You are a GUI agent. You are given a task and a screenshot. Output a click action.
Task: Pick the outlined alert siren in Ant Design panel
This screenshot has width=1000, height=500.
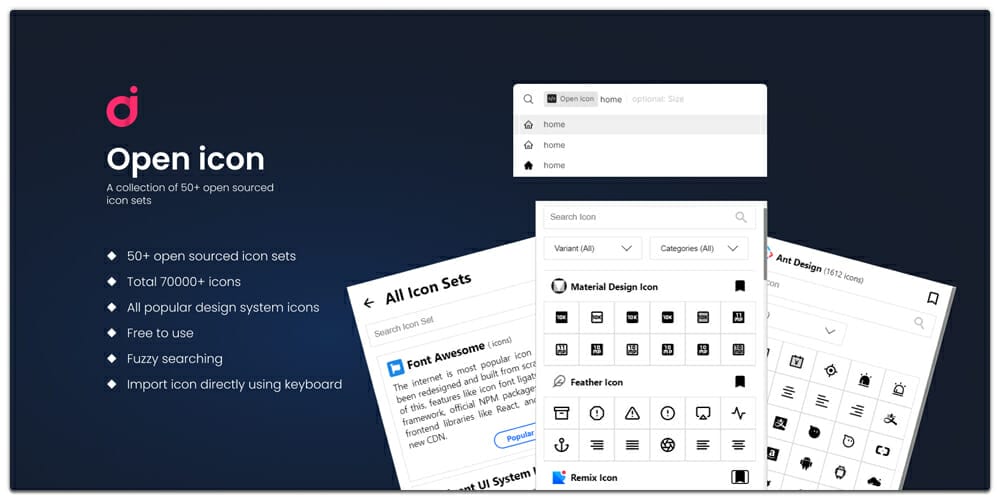coord(899,388)
